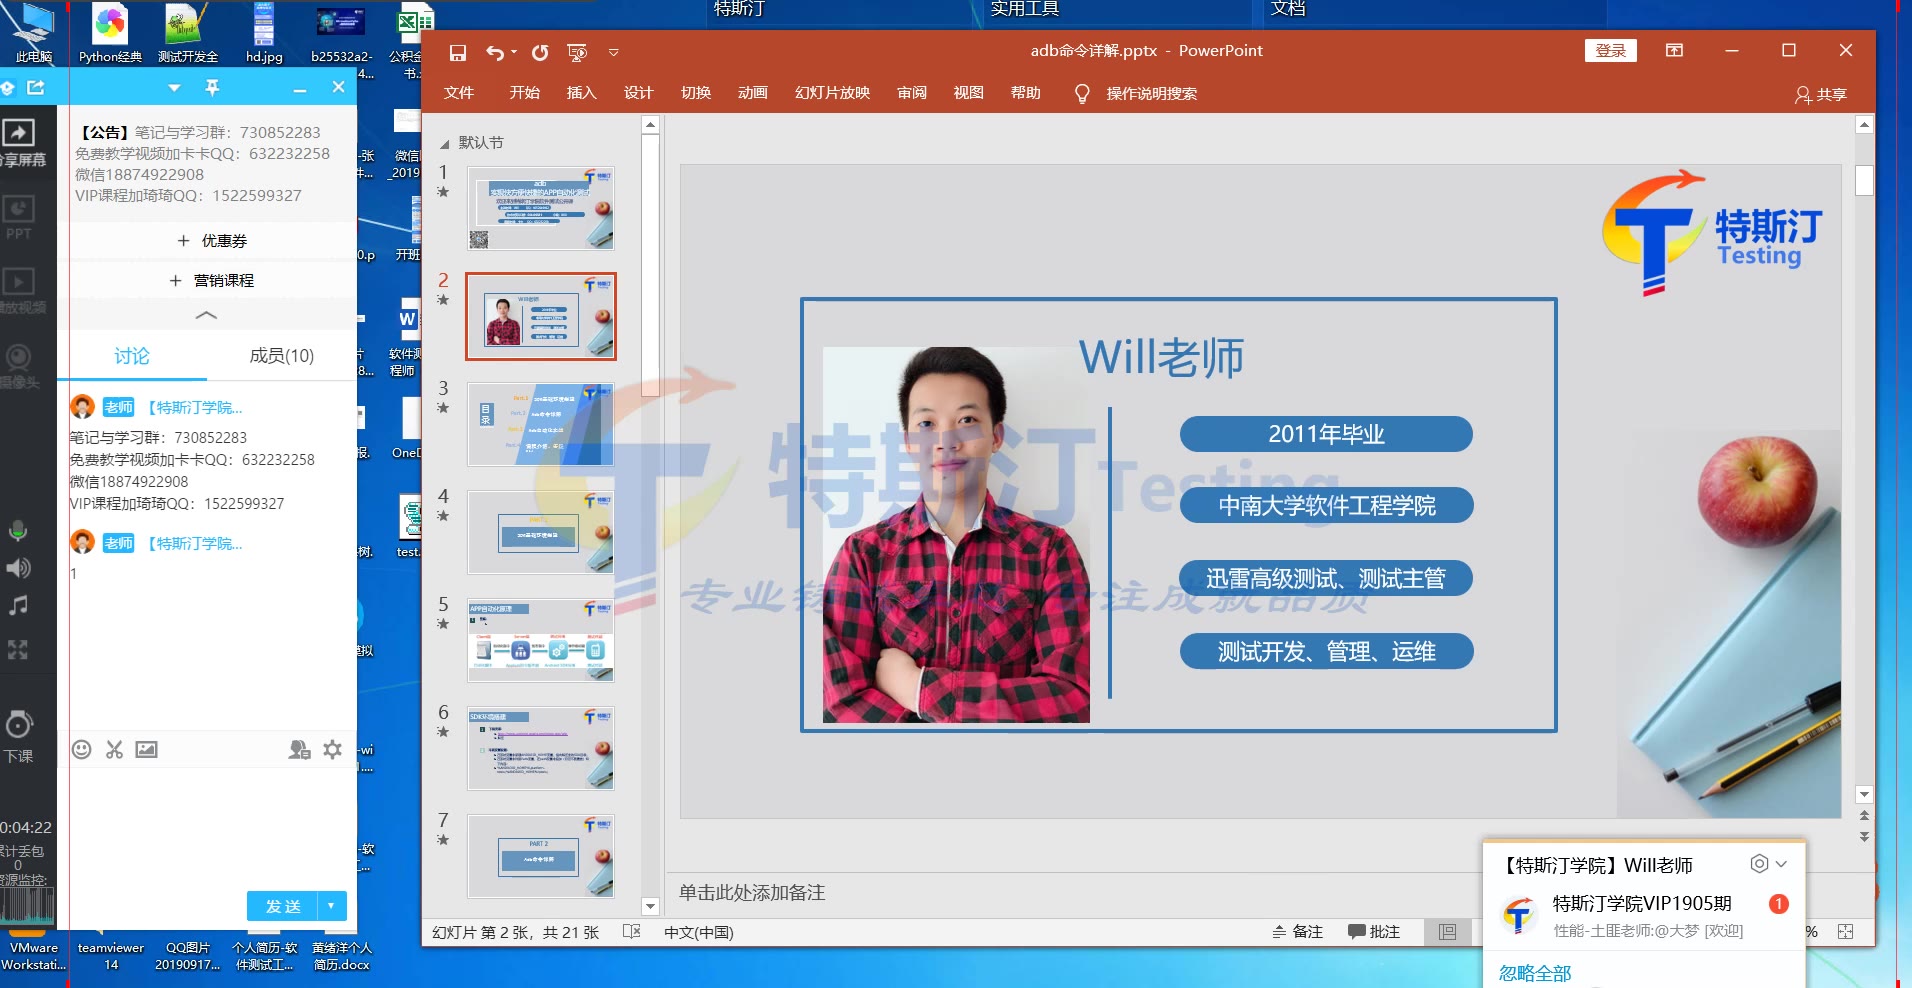This screenshot has width=1912, height=988.
Task: Open the ribbon display options icon
Action: (1674, 51)
